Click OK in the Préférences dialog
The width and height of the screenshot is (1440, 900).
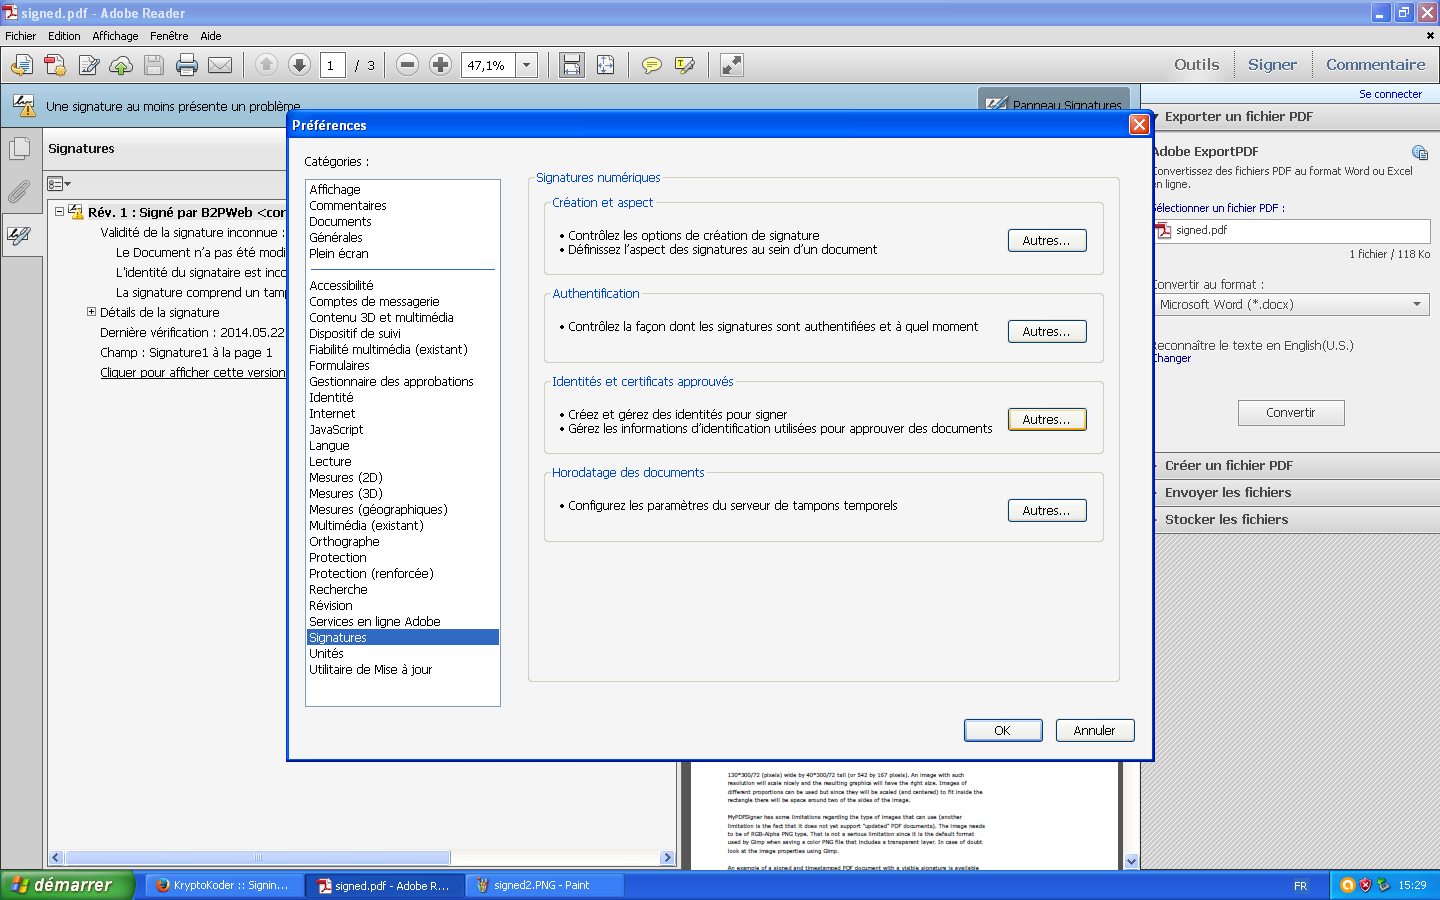click(x=1002, y=731)
